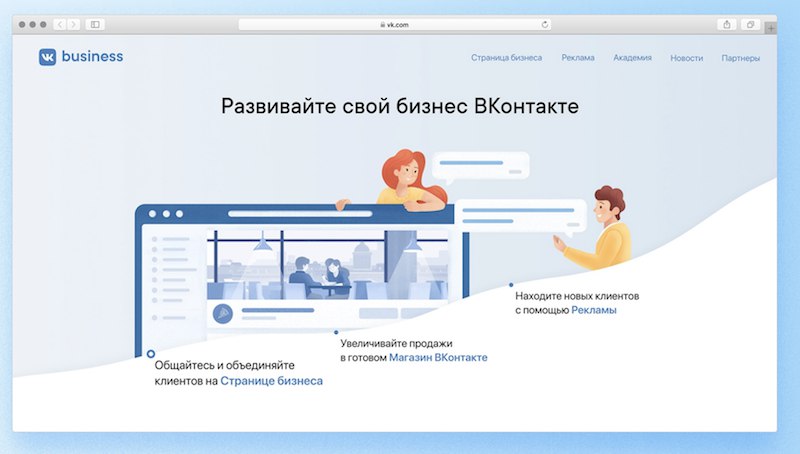Click the lock icon in address bar
Viewport: 800px width, 454px height.
pos(383,24)
